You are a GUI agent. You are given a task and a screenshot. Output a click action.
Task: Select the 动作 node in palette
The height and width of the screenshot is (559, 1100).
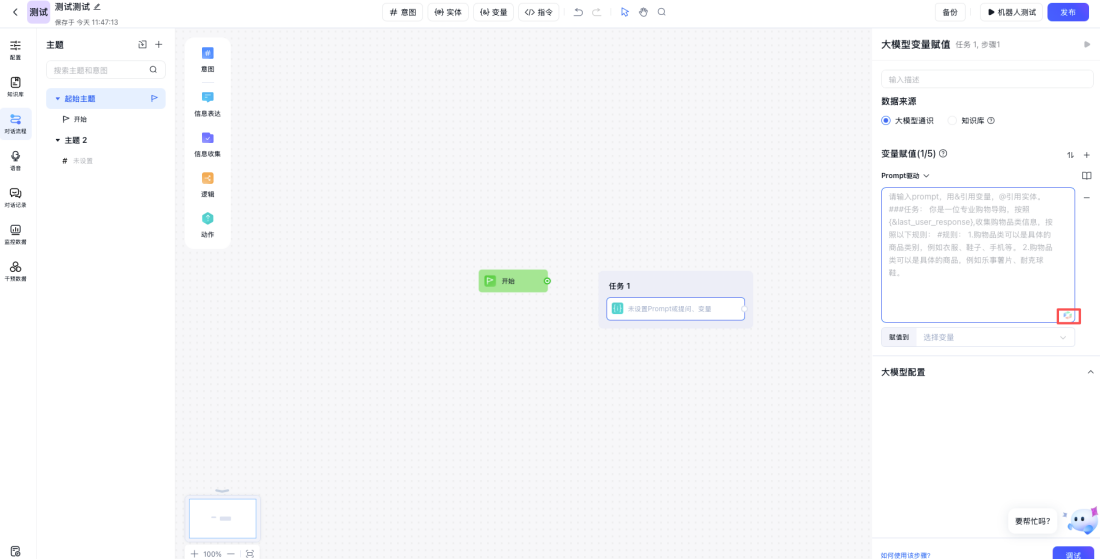208,225
